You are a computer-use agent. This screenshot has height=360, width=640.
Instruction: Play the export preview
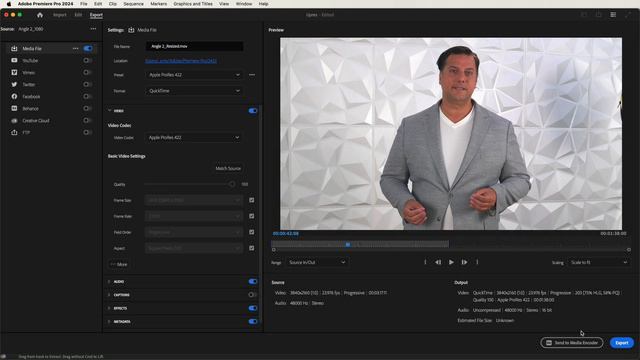[x=451, y=262]
